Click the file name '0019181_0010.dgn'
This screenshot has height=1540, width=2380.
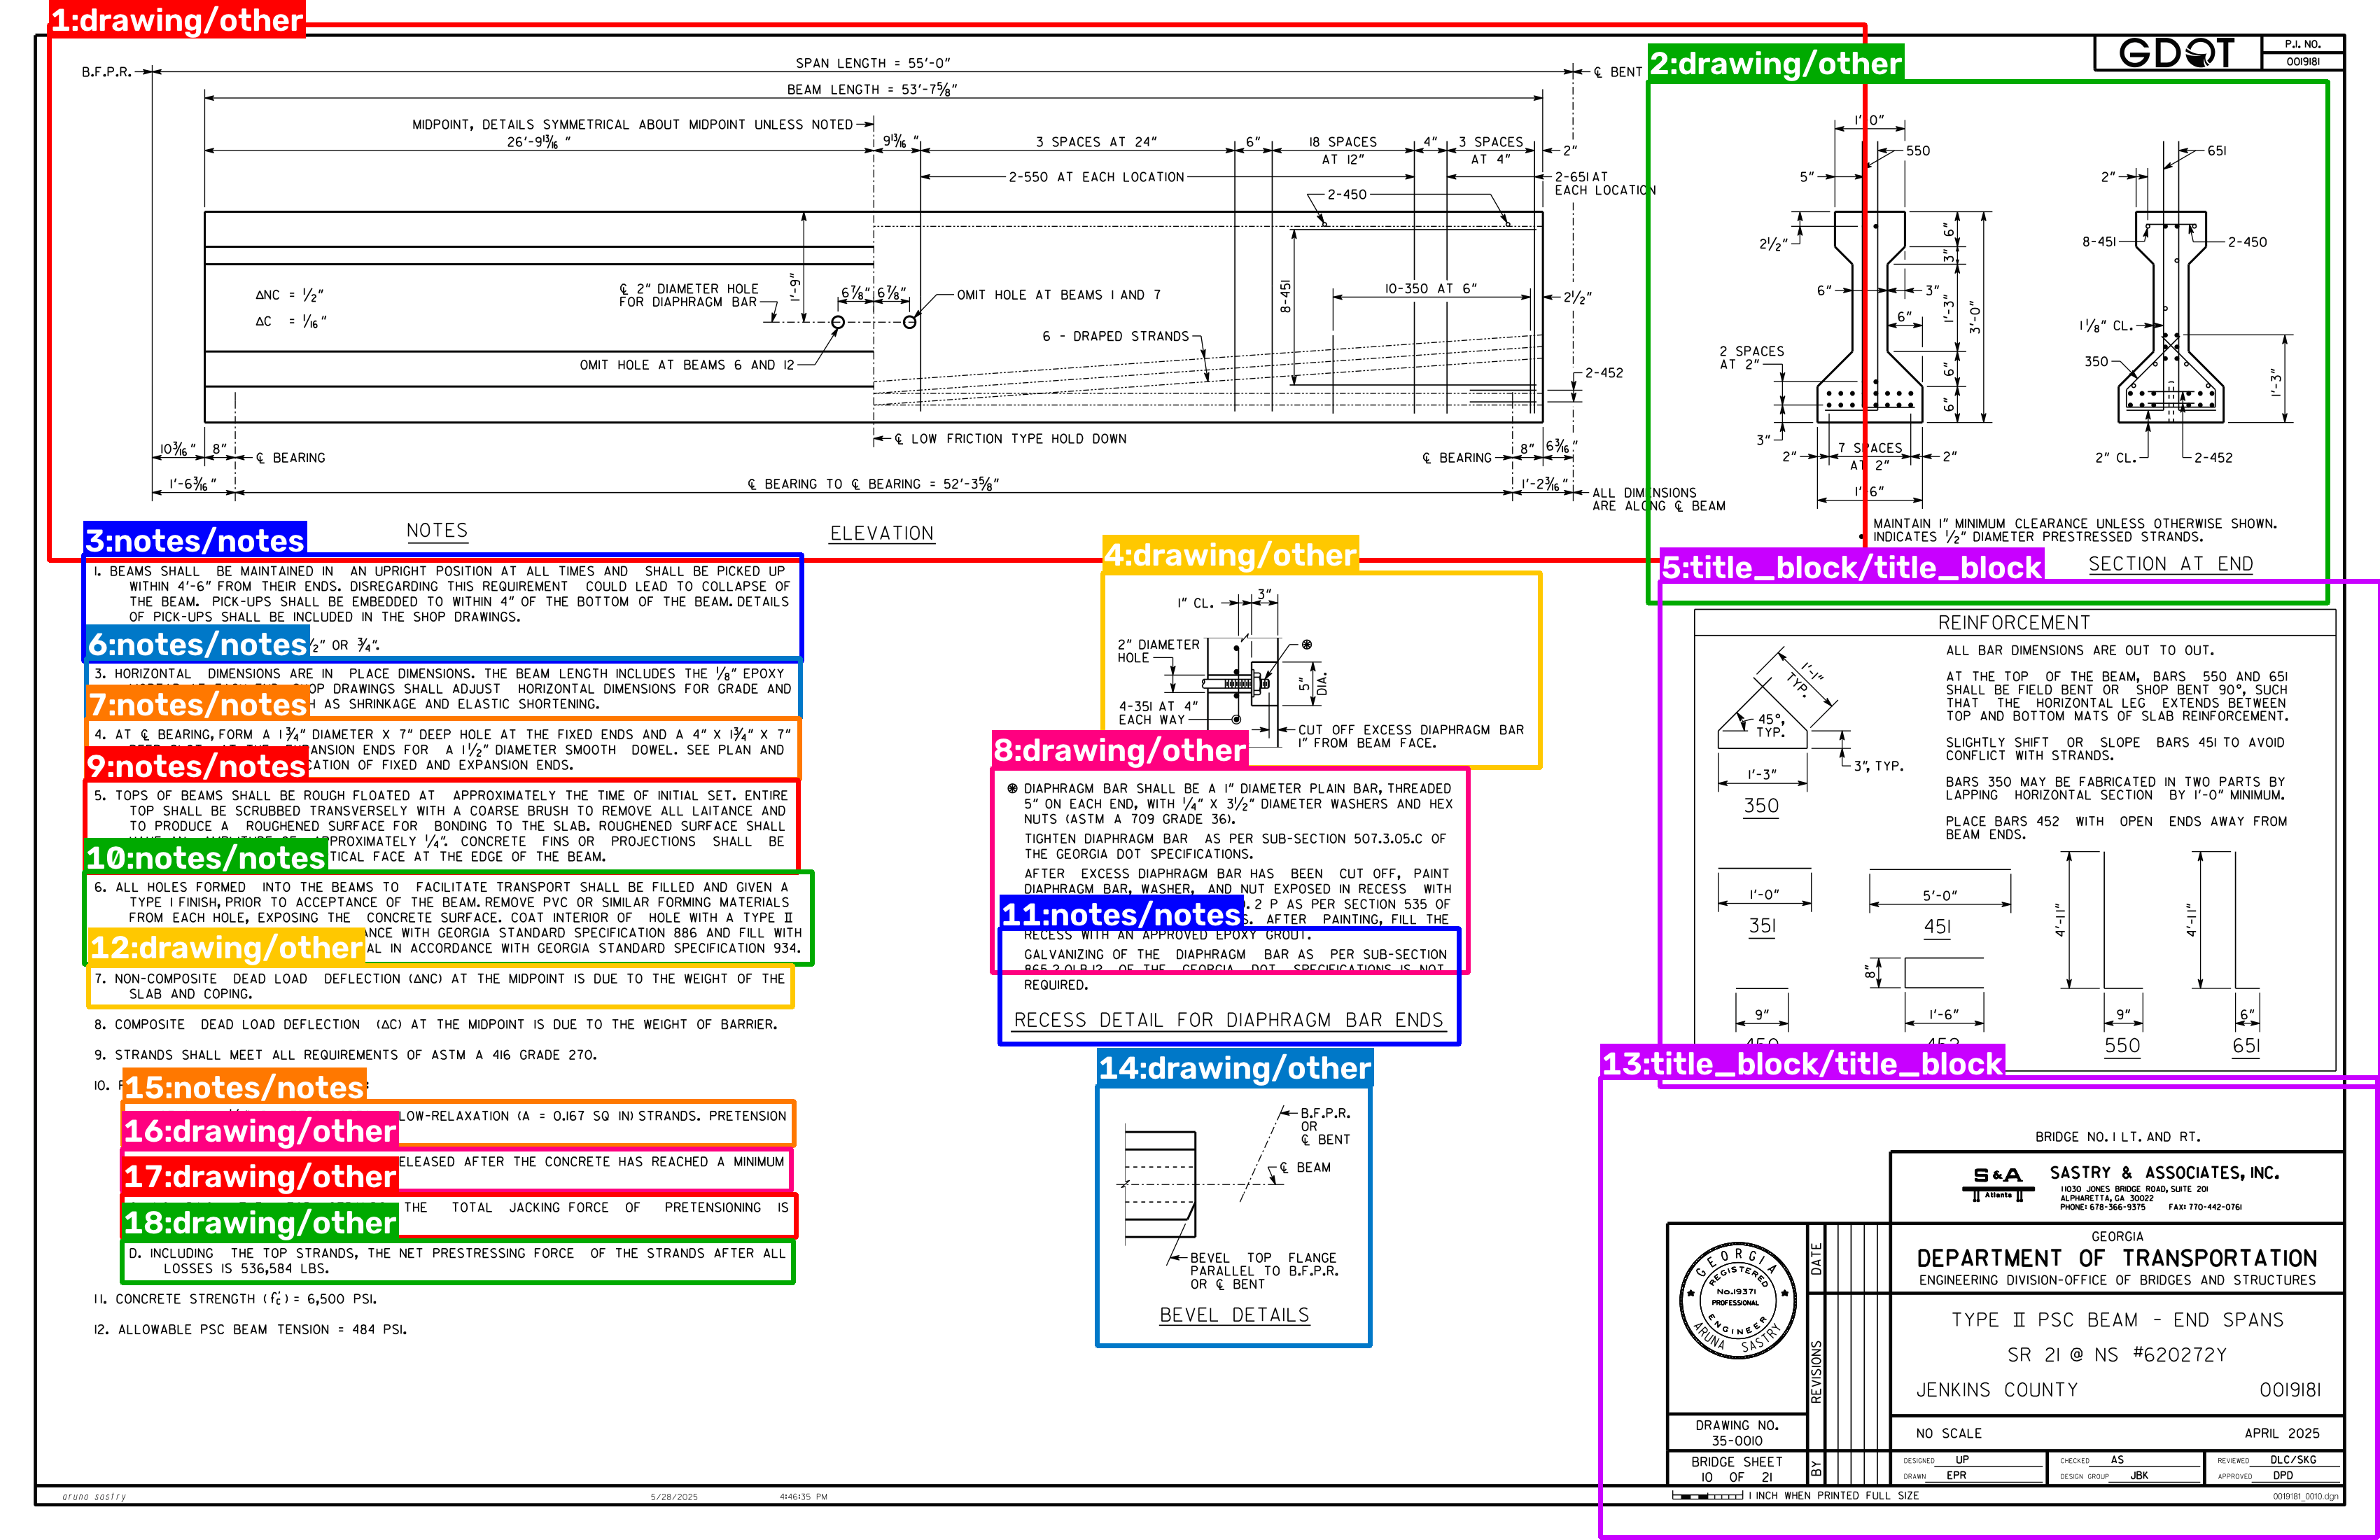tap(2305, 1497)
